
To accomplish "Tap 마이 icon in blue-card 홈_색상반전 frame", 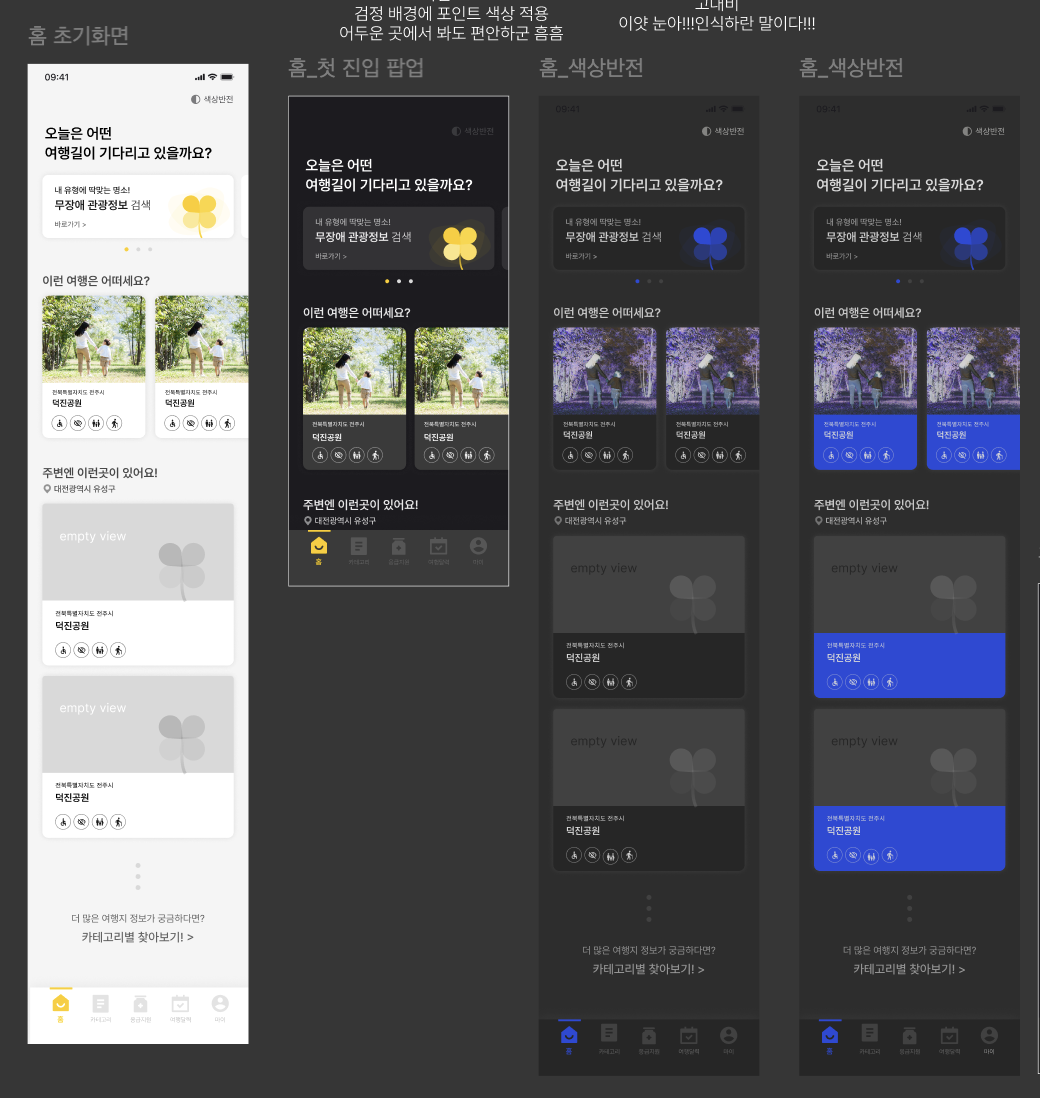I will point(989,1034).
